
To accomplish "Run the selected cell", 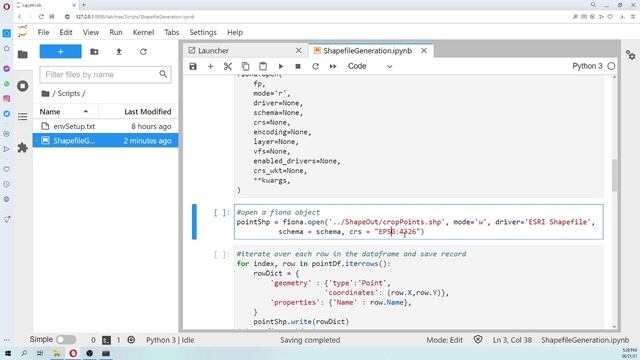I will pyautogui.click(x=281, y=66).
